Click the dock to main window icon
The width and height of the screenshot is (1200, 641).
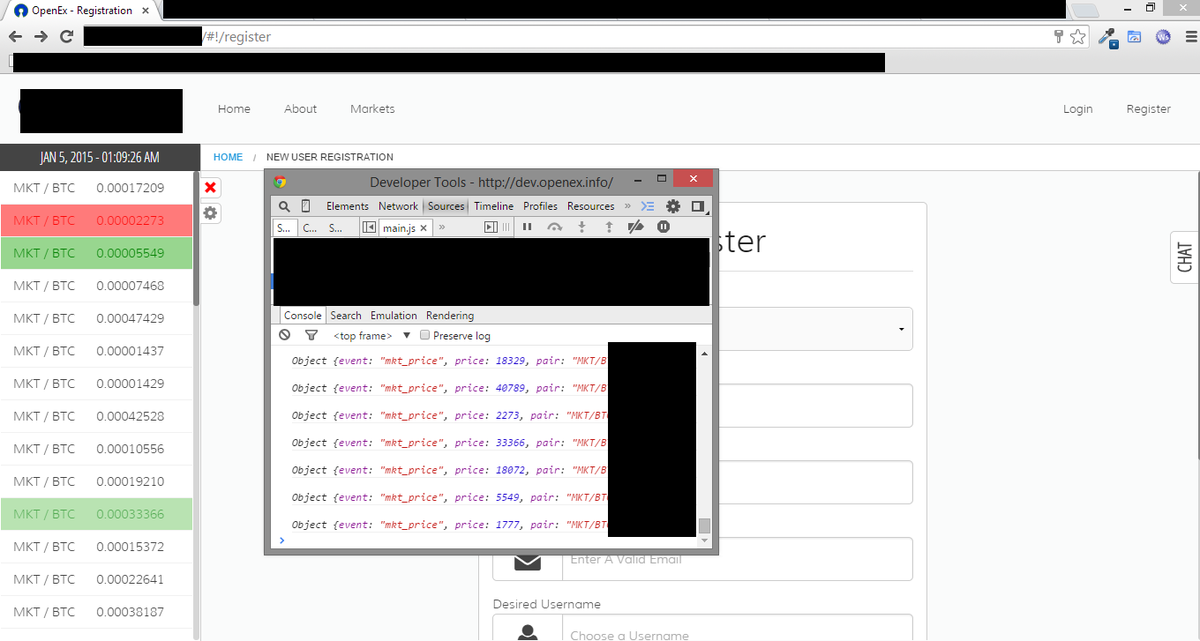[x=698, y=207]
